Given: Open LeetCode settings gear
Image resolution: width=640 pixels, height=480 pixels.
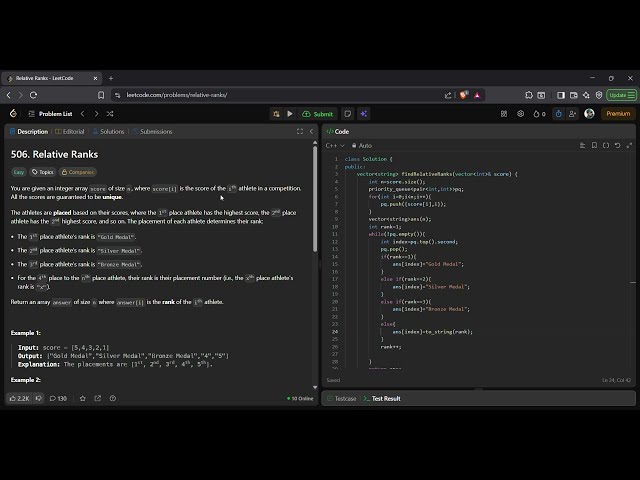Looking at the screenshot, I should [x=520, y=114].
